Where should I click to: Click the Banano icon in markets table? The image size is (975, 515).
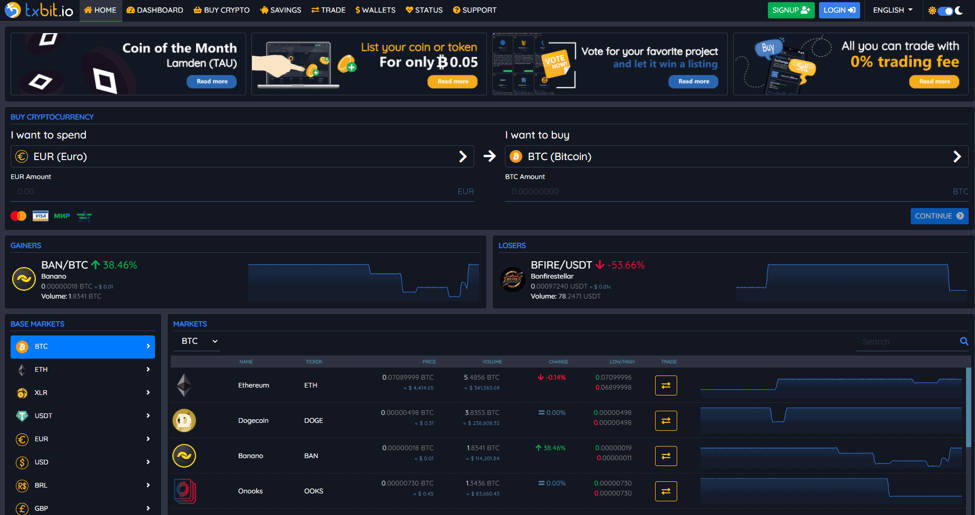tap(184, 456)
